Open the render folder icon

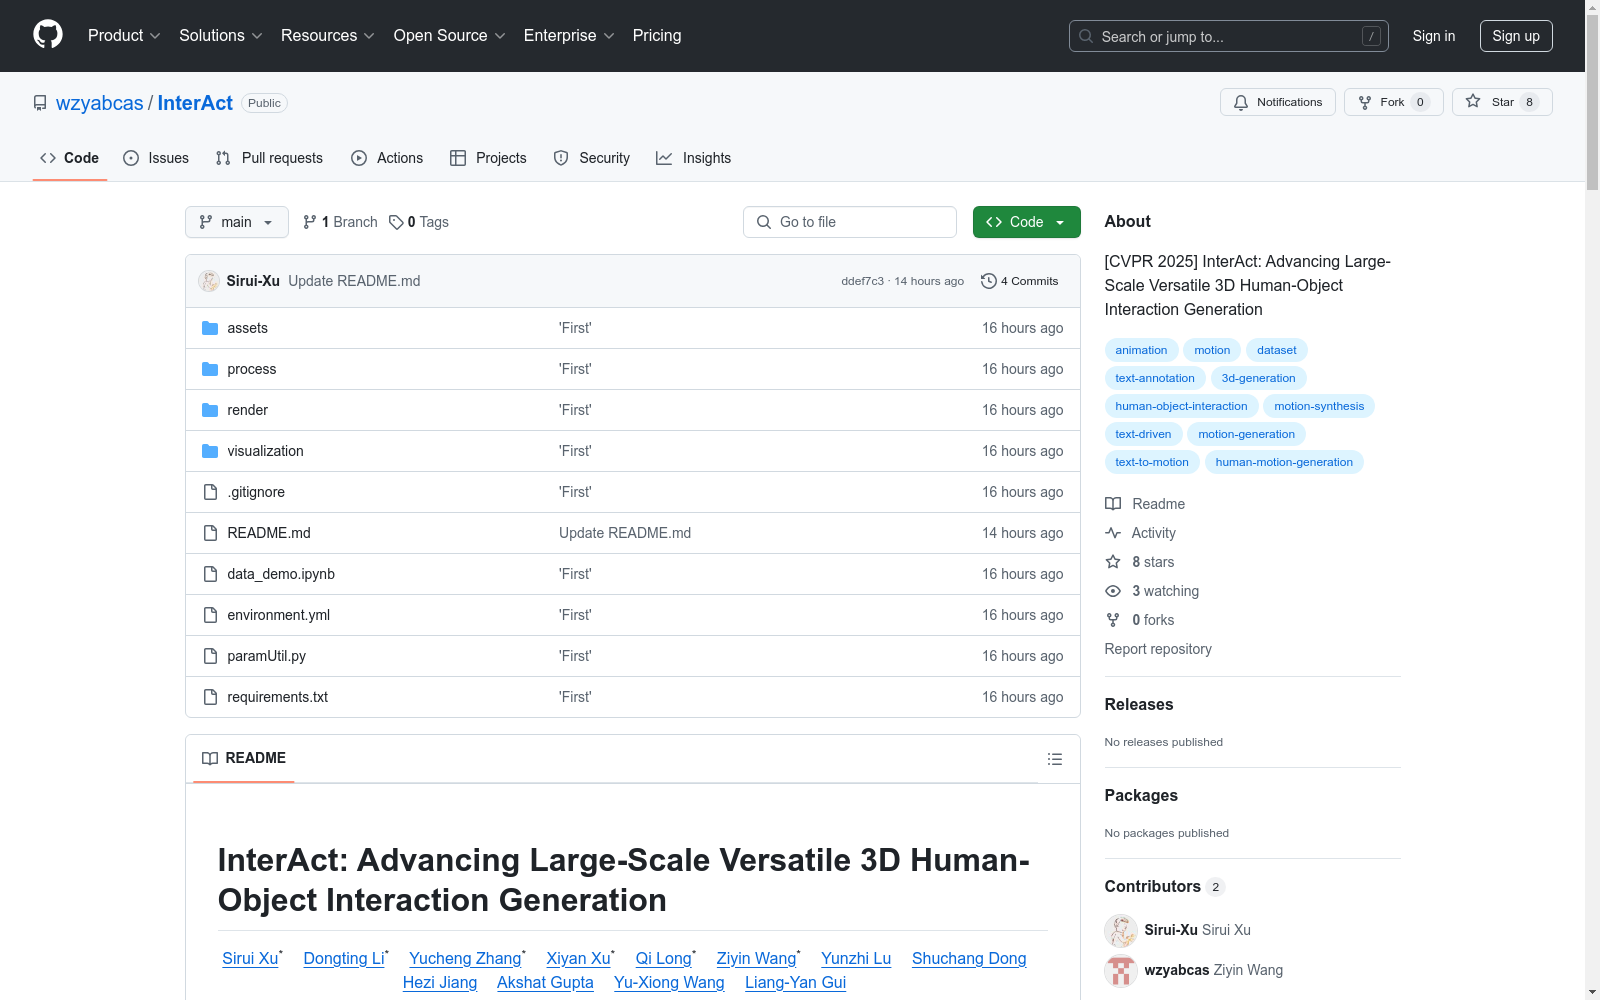[x=210, y=410]
